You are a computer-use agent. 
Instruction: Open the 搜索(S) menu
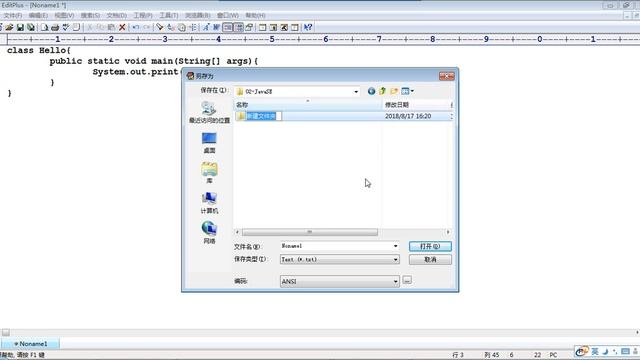pyautogui.click(x=90, y=16)
